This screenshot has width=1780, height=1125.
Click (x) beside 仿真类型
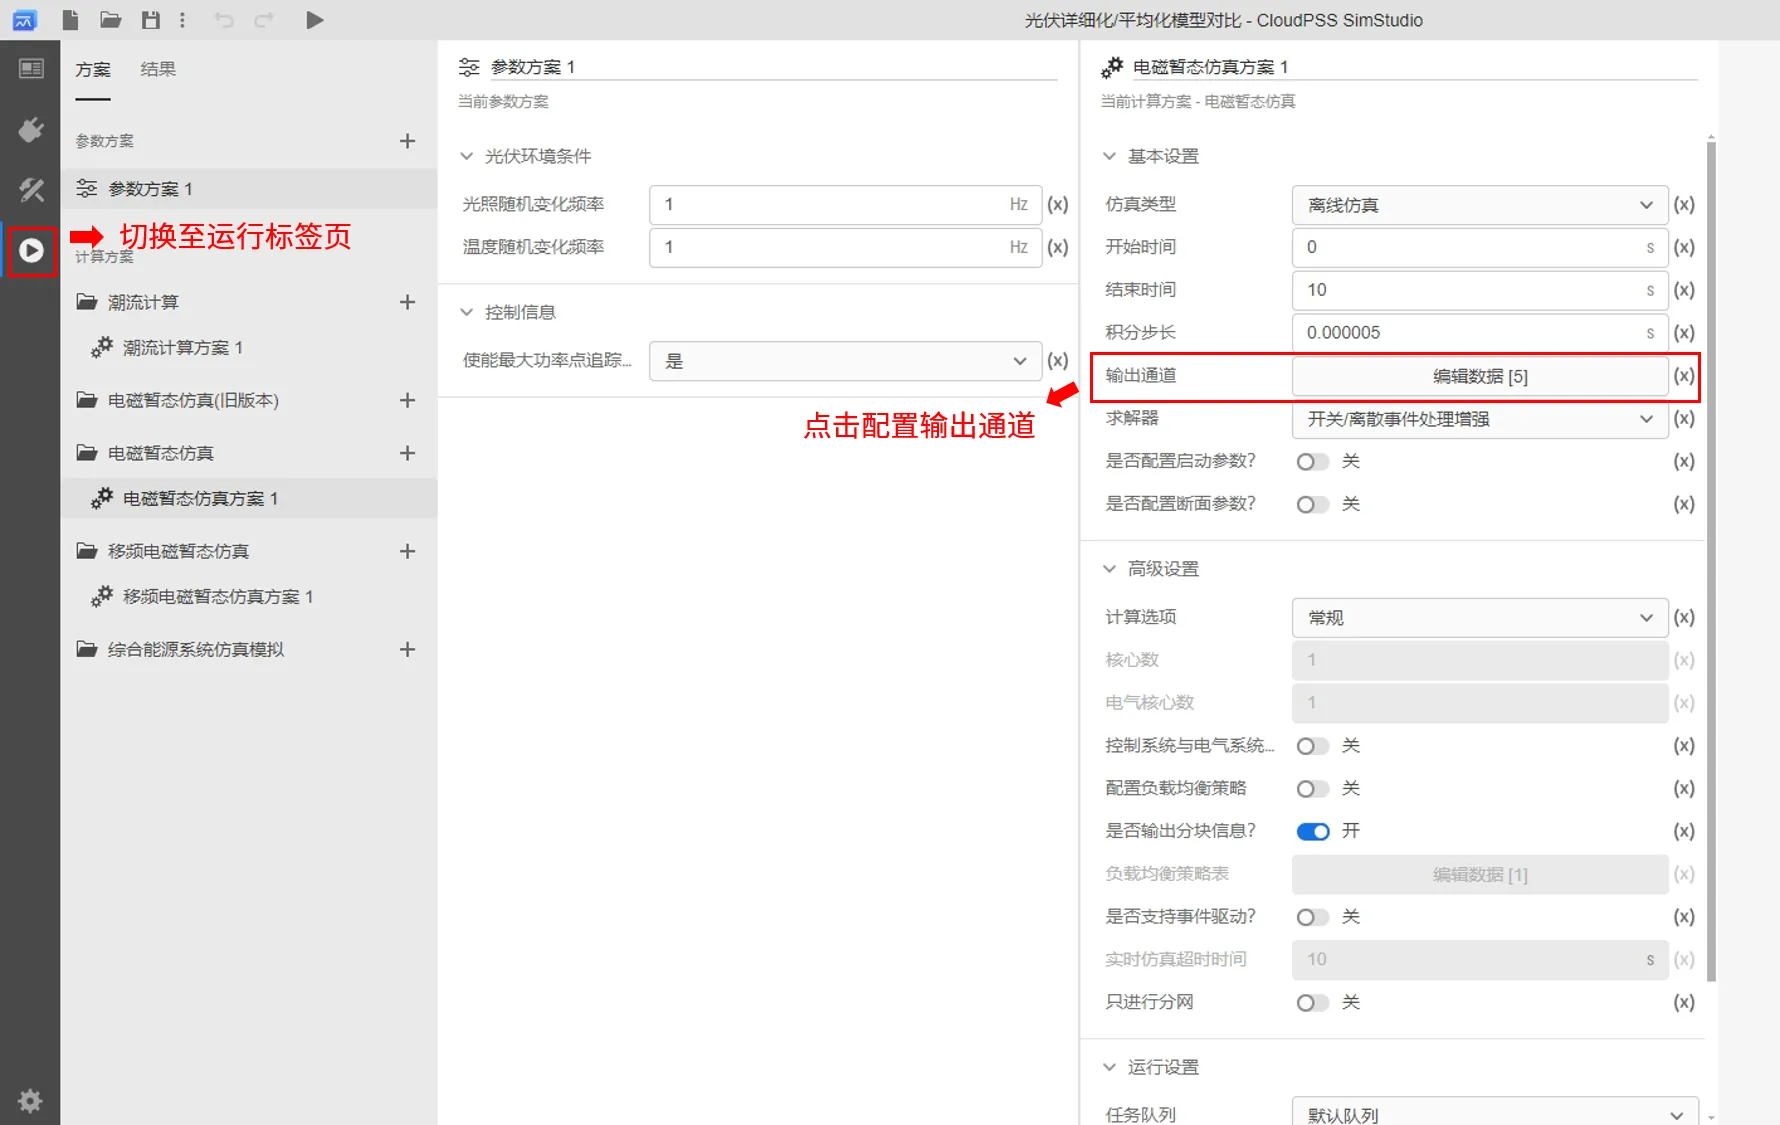click(1684, 204)
